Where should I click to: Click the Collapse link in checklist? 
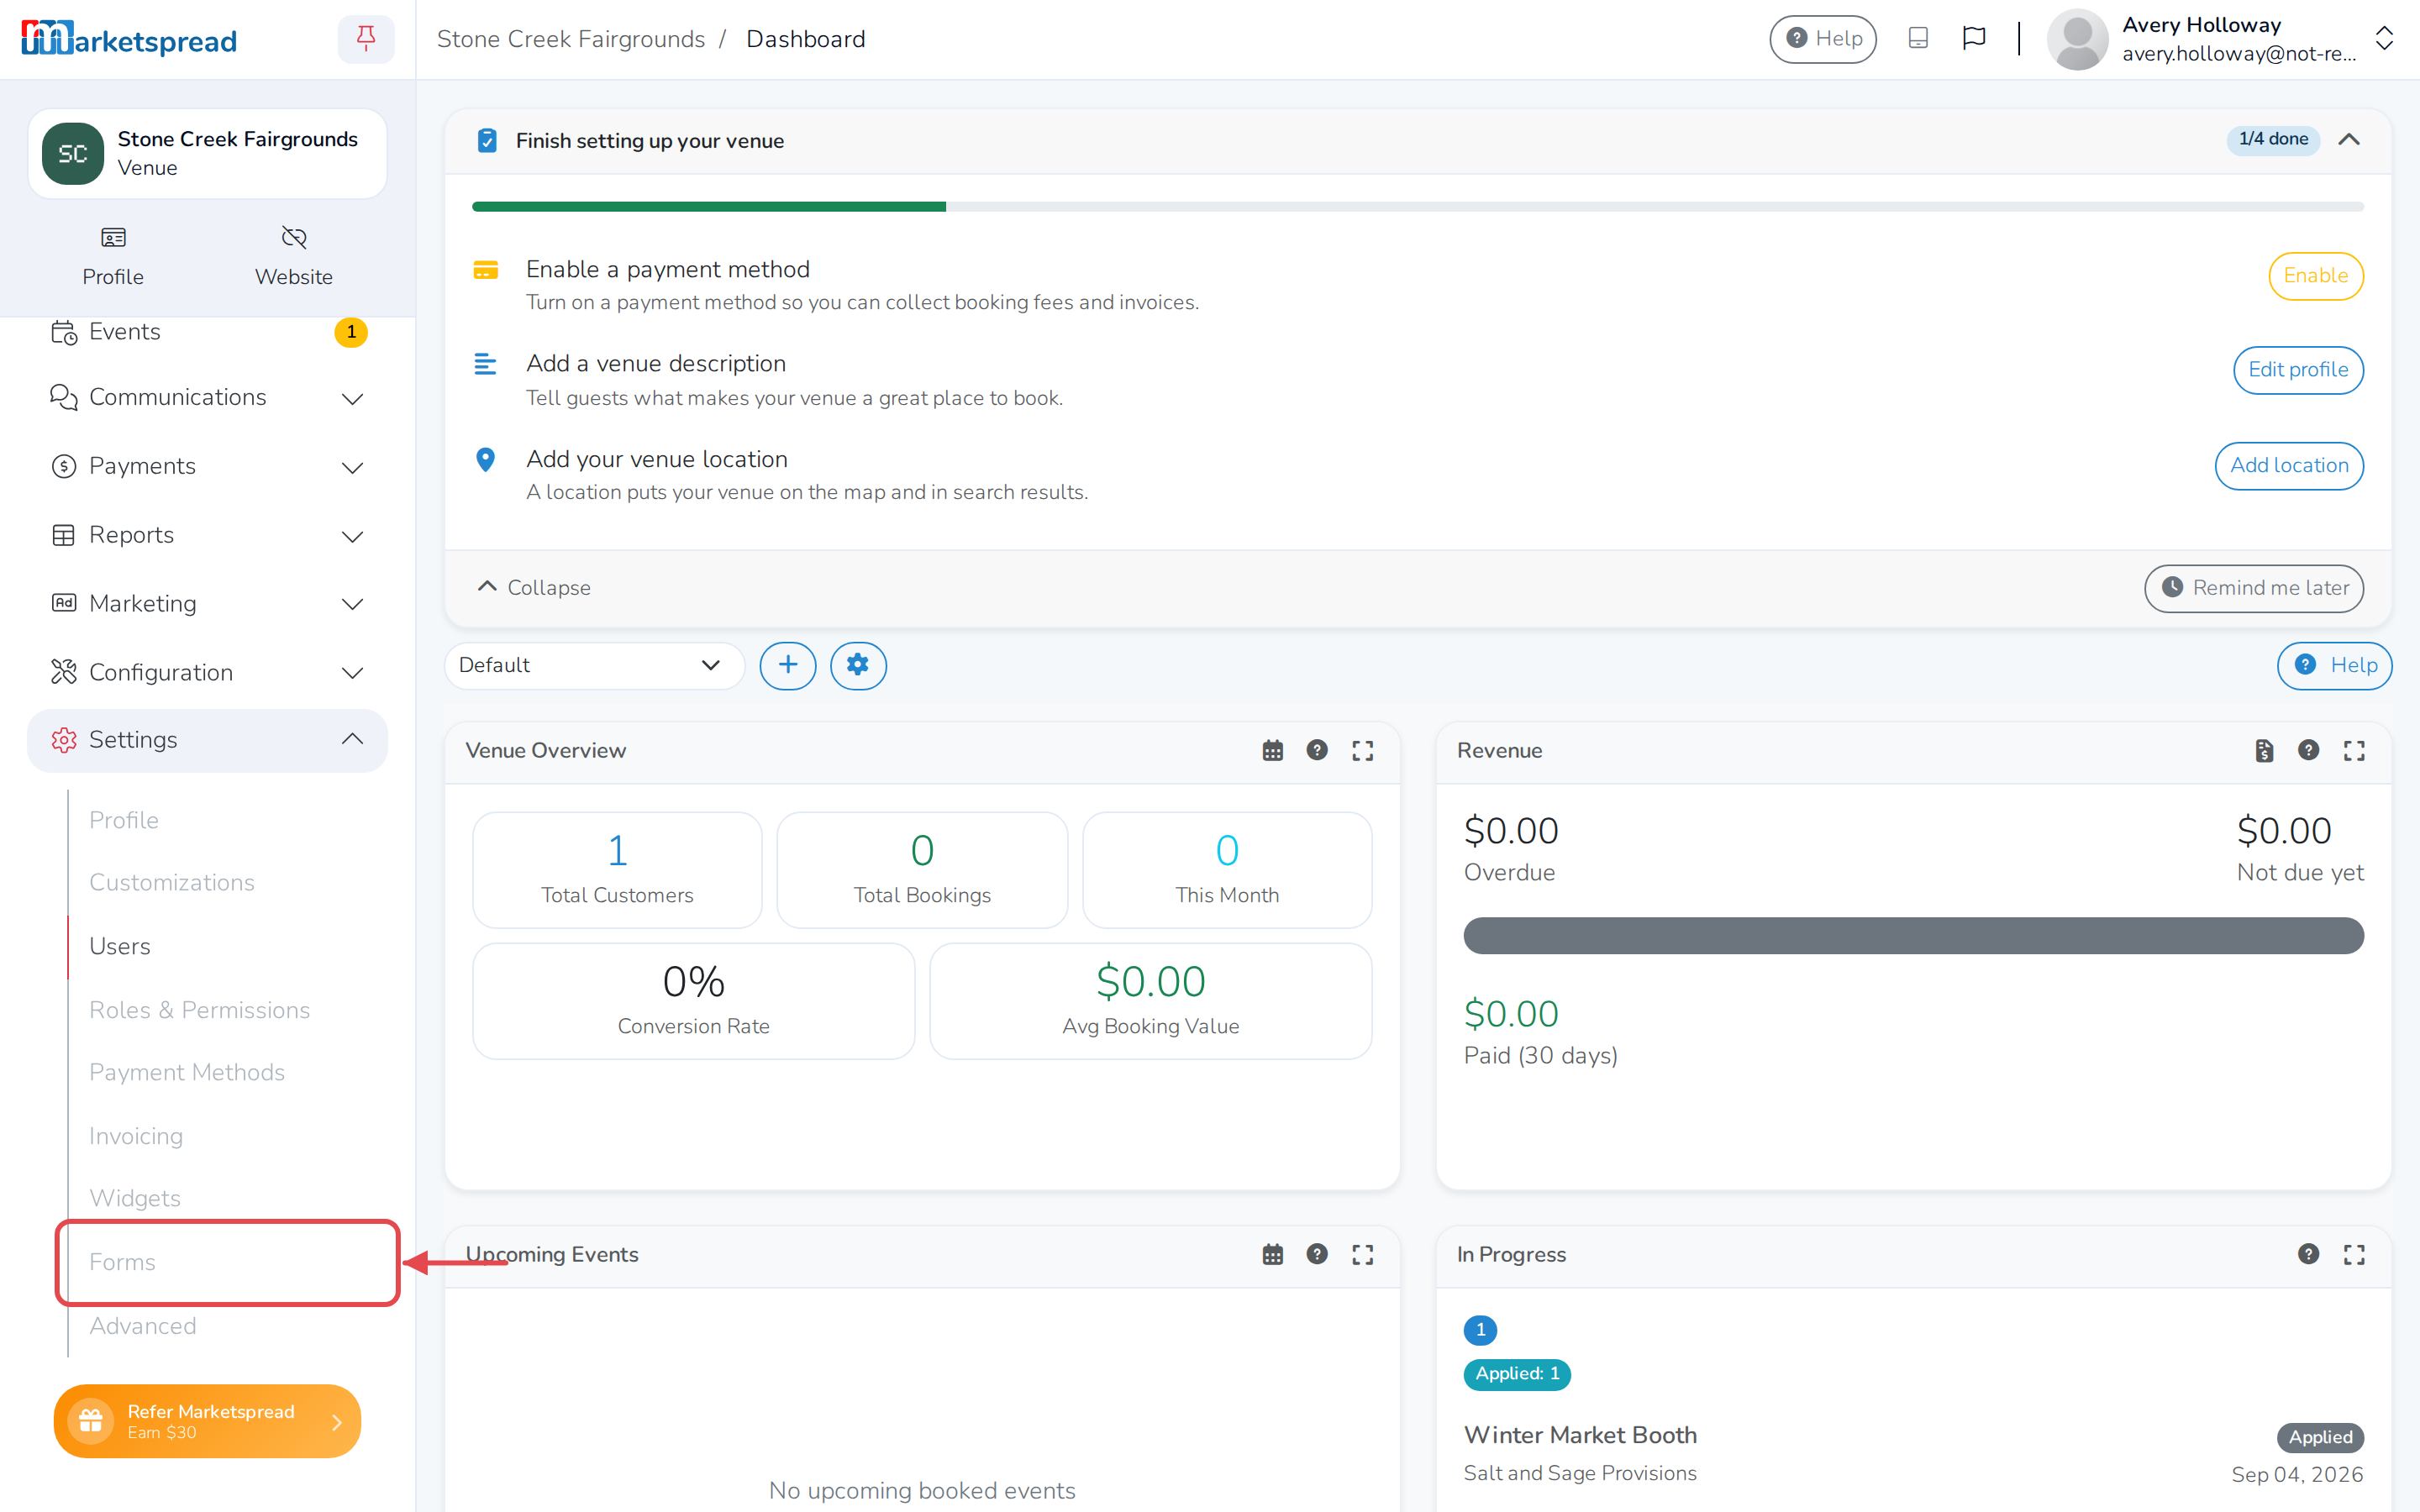point(534,588)
